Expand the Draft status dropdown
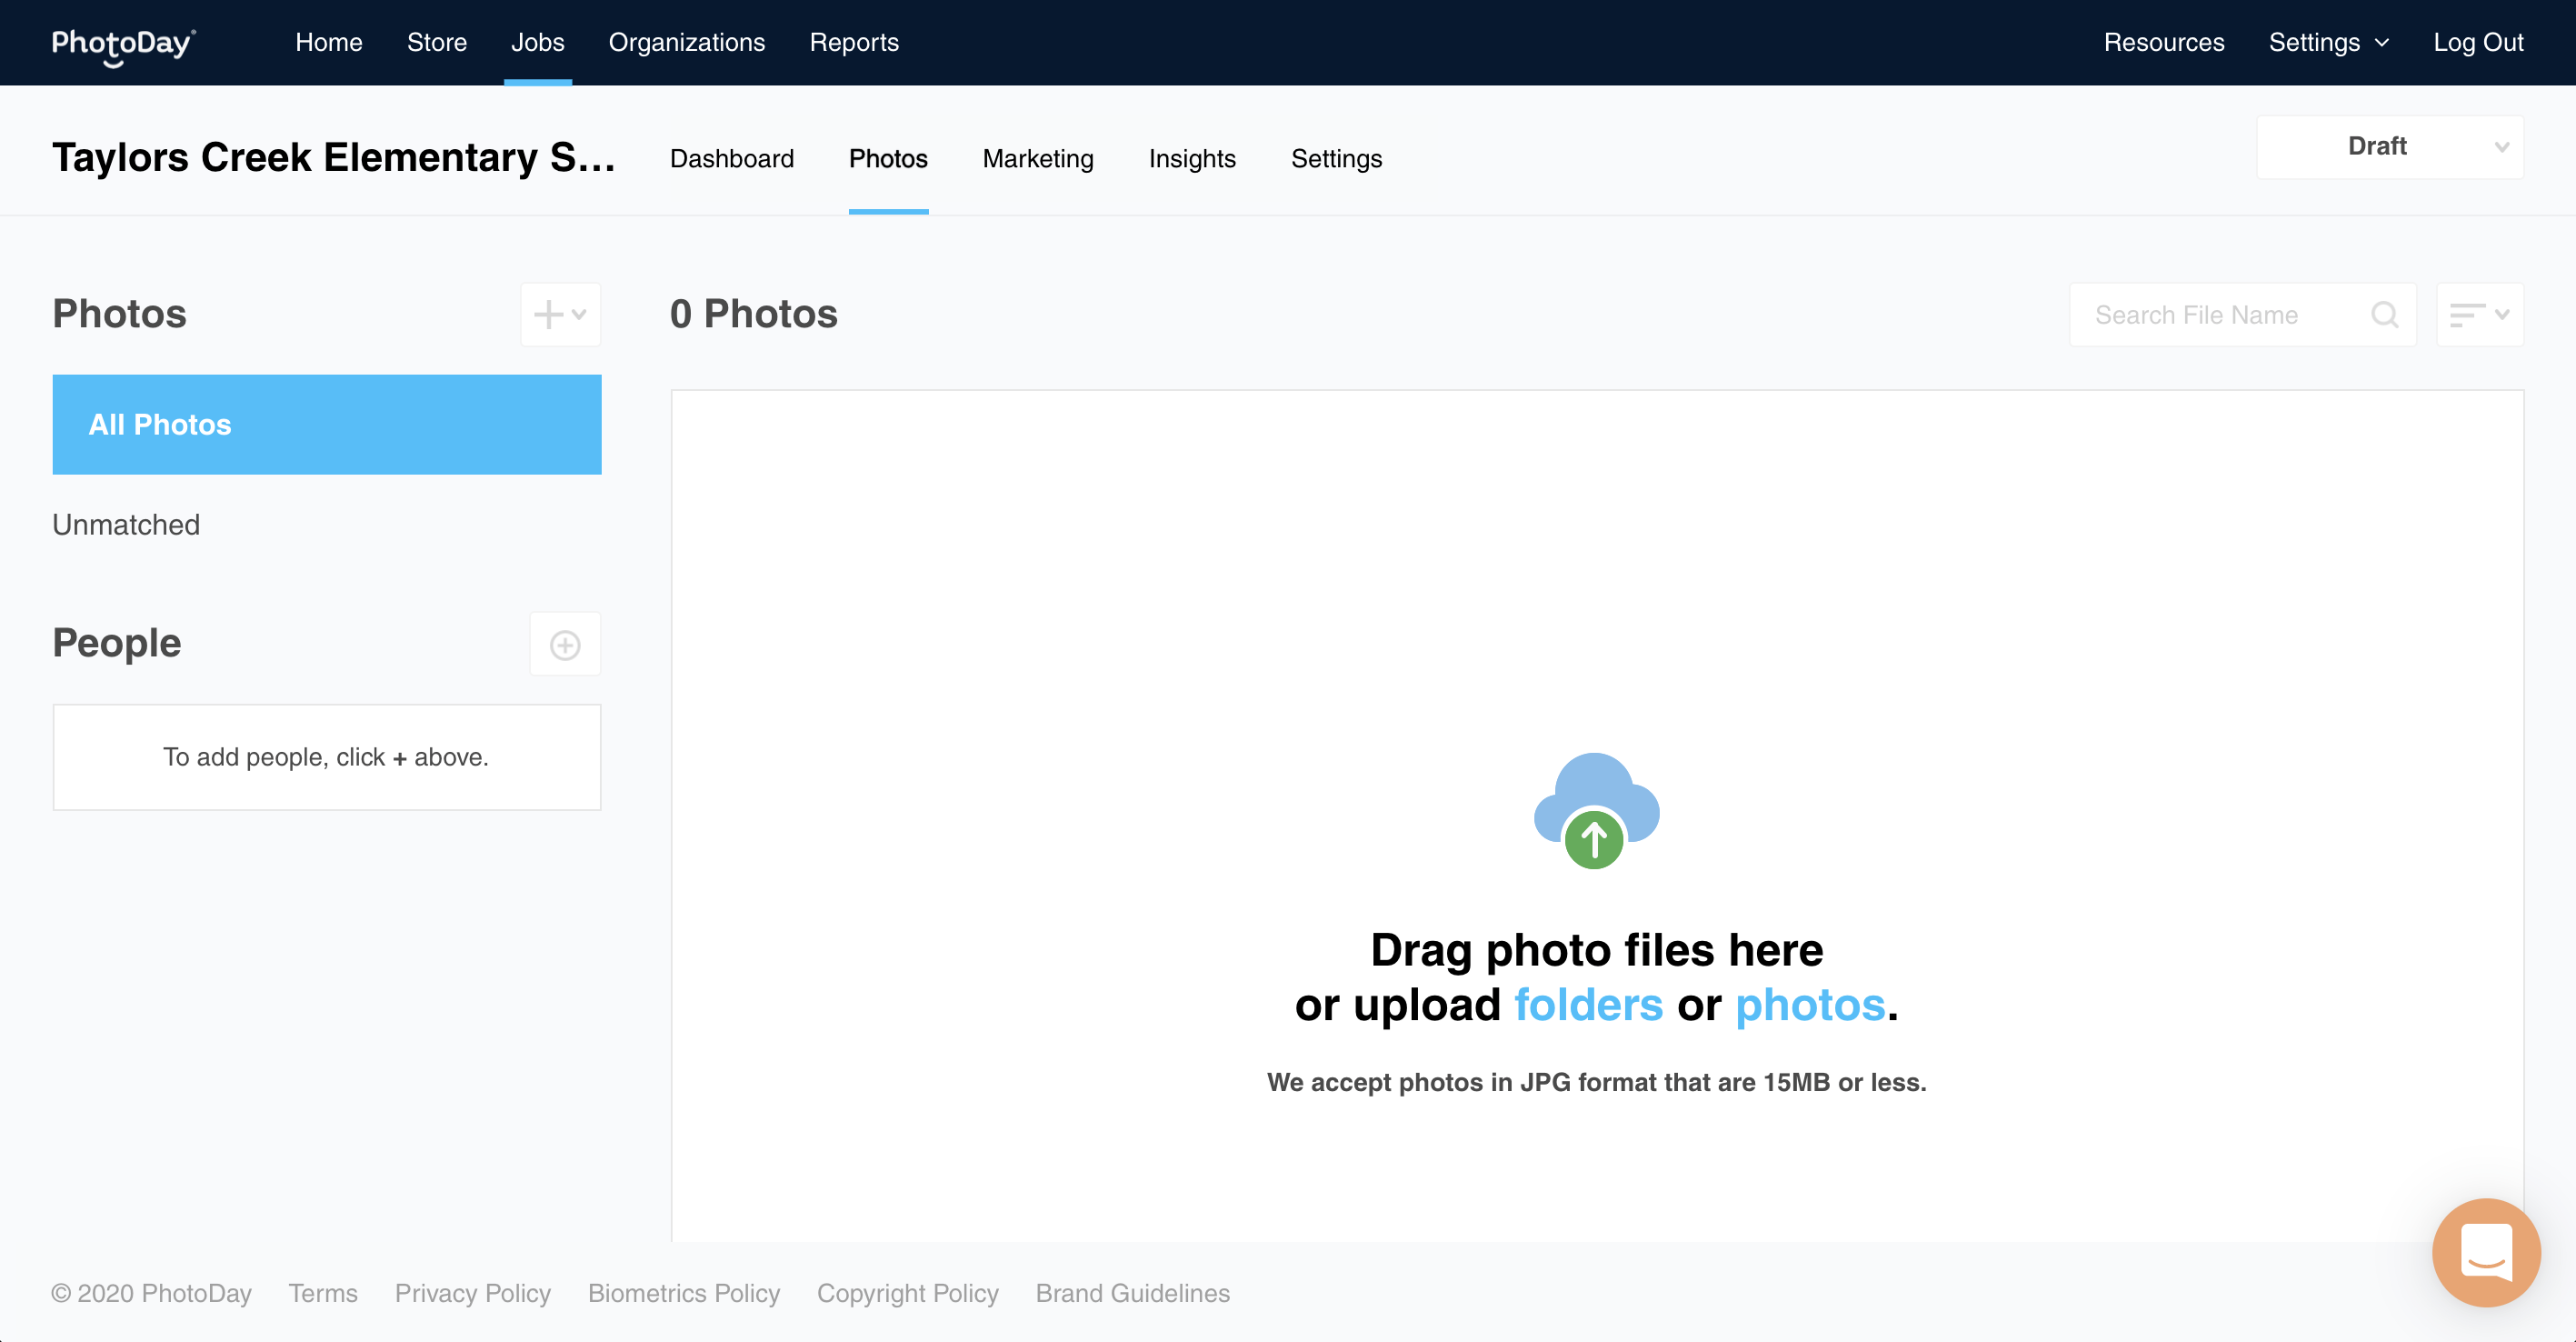This screenshot has height=1342, width=2576. click(x=2389, y=147)
